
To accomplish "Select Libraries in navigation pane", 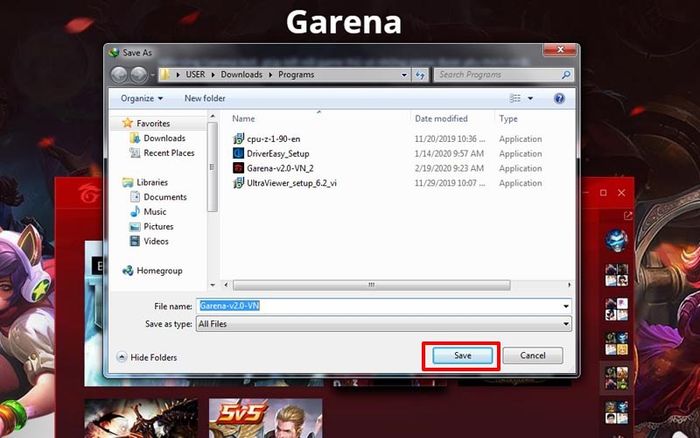I will click(x=152, y=182).
